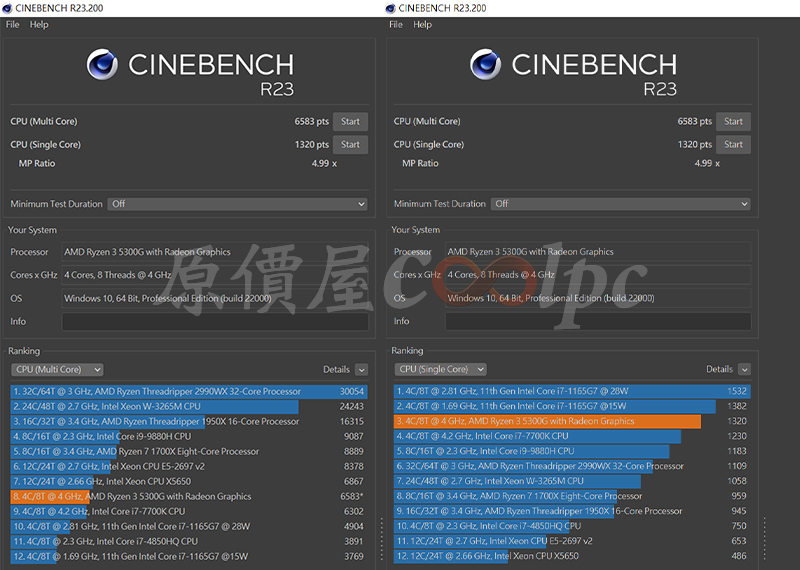Viewport: 800px width, 570px height.
Task: Select Threadripper 1950X row scoring 16315
Action: (x=189, y=422)
